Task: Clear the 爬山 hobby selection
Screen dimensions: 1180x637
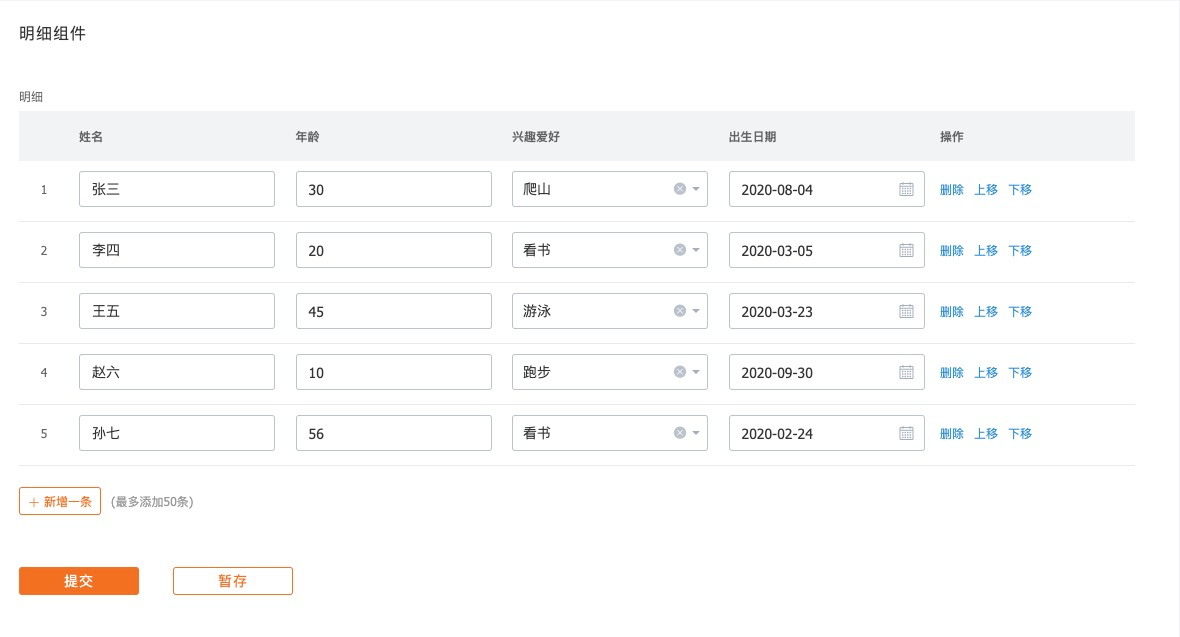Action: [680, 189]
